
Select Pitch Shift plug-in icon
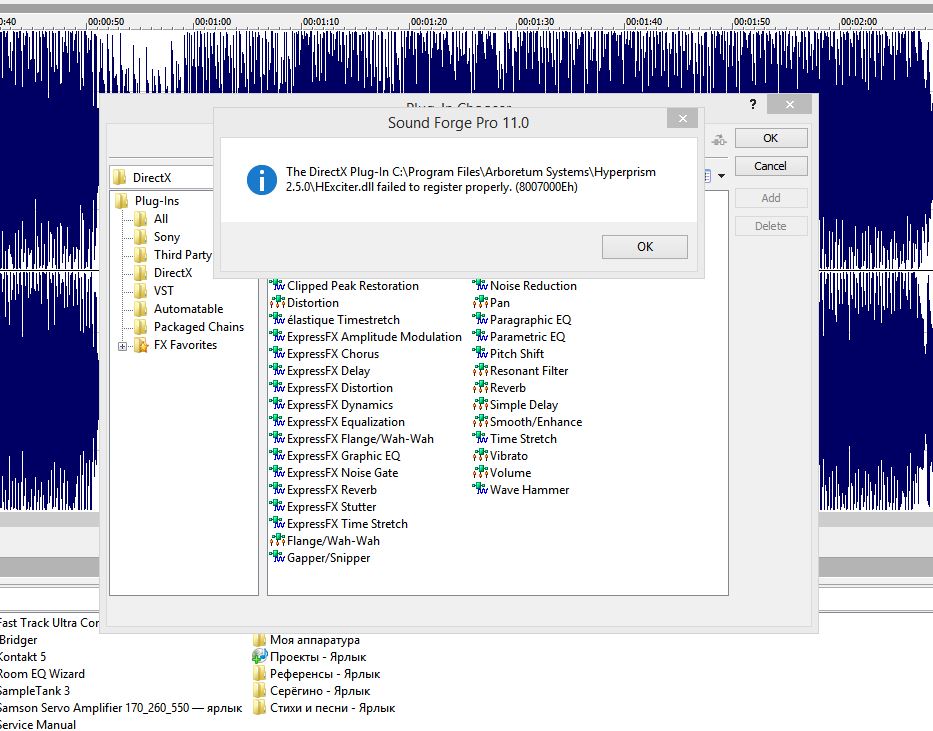[x=480, y=353]
